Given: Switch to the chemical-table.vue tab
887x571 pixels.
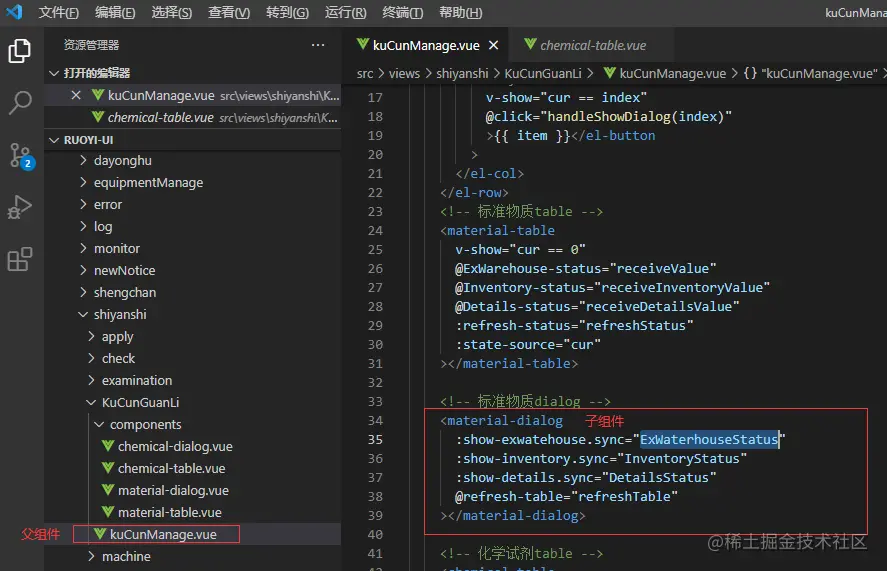Looking at the screenshot, I should (x=592, y=45).
